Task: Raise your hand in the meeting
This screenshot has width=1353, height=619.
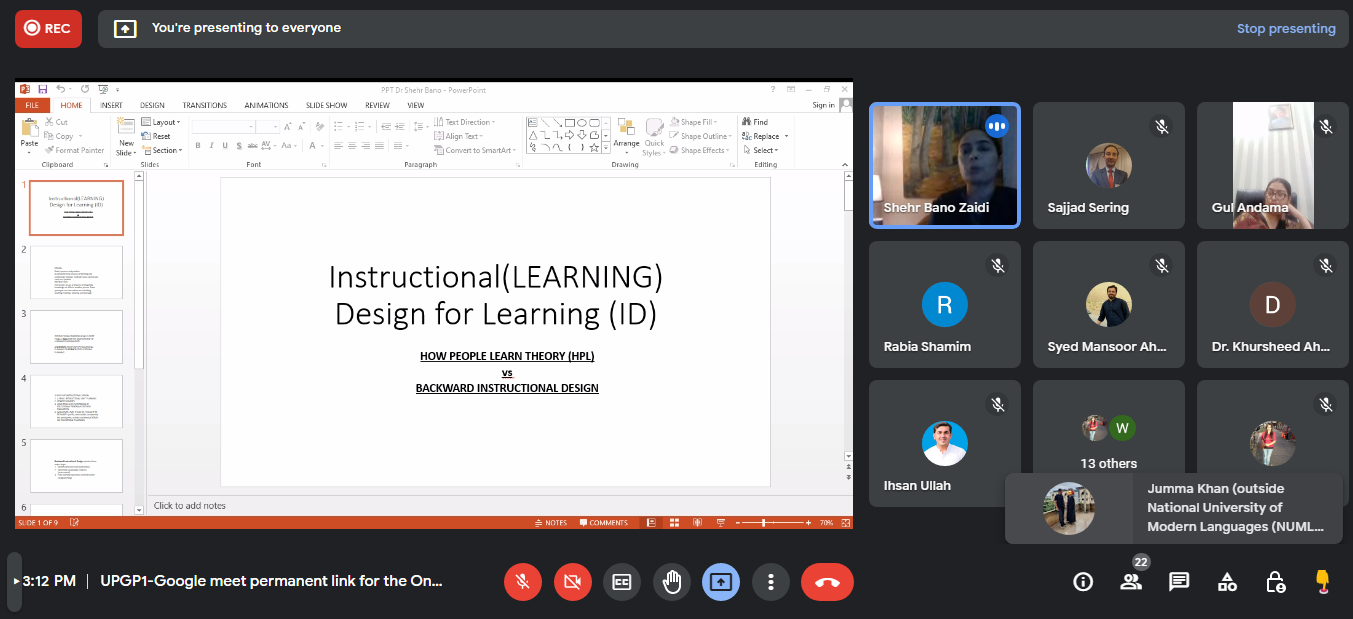Action: [671, 582]
